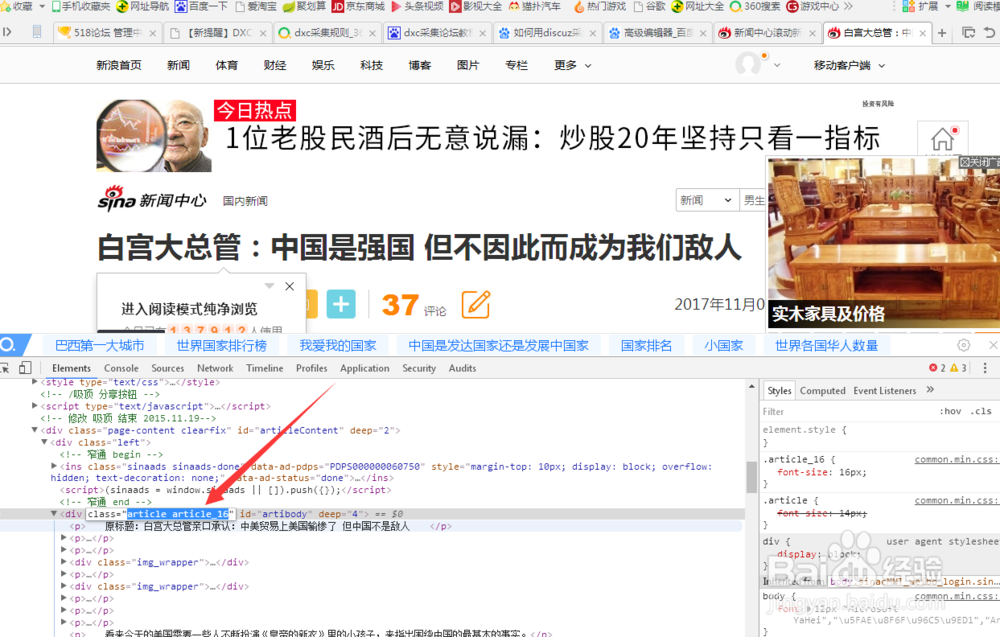Click the blue plus share icon
The image size is (1000, 637).
click(341, 304)
